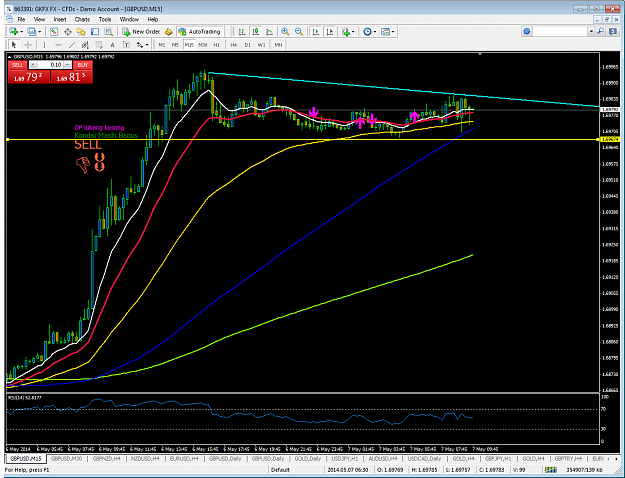Decrease trade volume with down arrow
Image resolution: width=625 pixels, height=478 pixels.
tap(33, 65)
